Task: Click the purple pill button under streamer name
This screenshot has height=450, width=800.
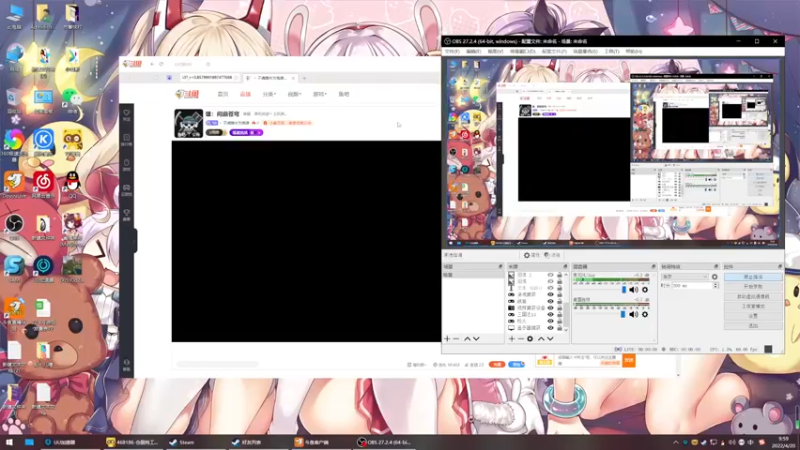Action: point(246,133)
